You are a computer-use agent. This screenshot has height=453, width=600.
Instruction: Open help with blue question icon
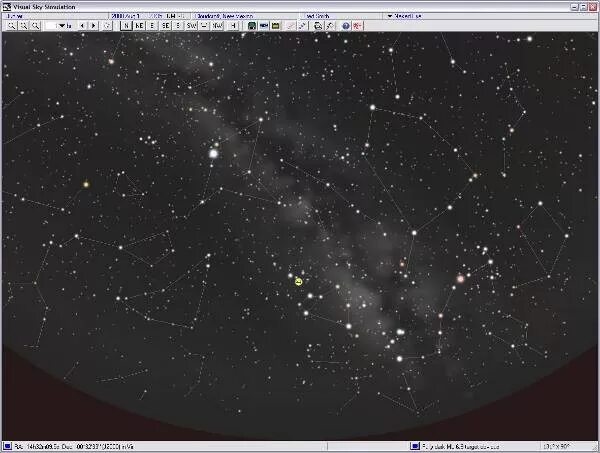coord(346,26)
